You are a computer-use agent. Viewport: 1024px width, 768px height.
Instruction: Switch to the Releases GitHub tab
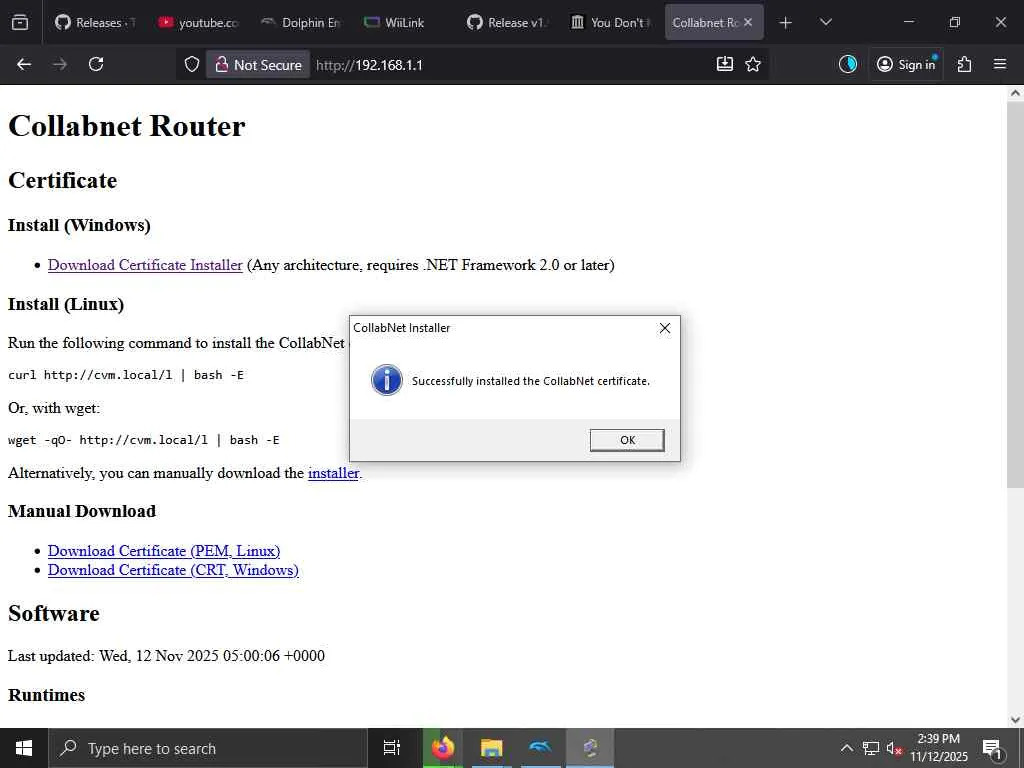95,22
